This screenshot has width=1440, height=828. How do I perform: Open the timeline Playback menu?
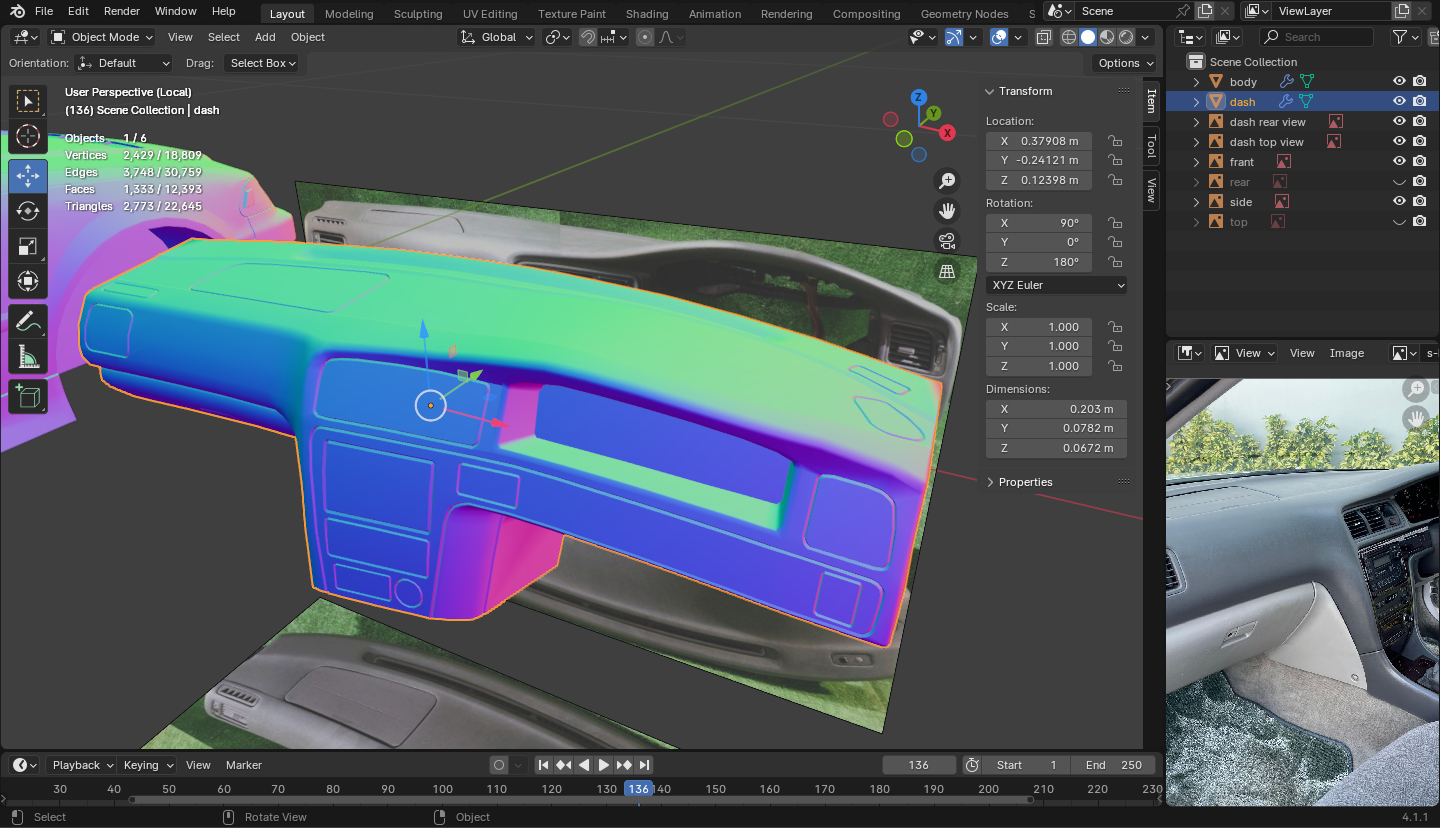click(x=83, y=765)
